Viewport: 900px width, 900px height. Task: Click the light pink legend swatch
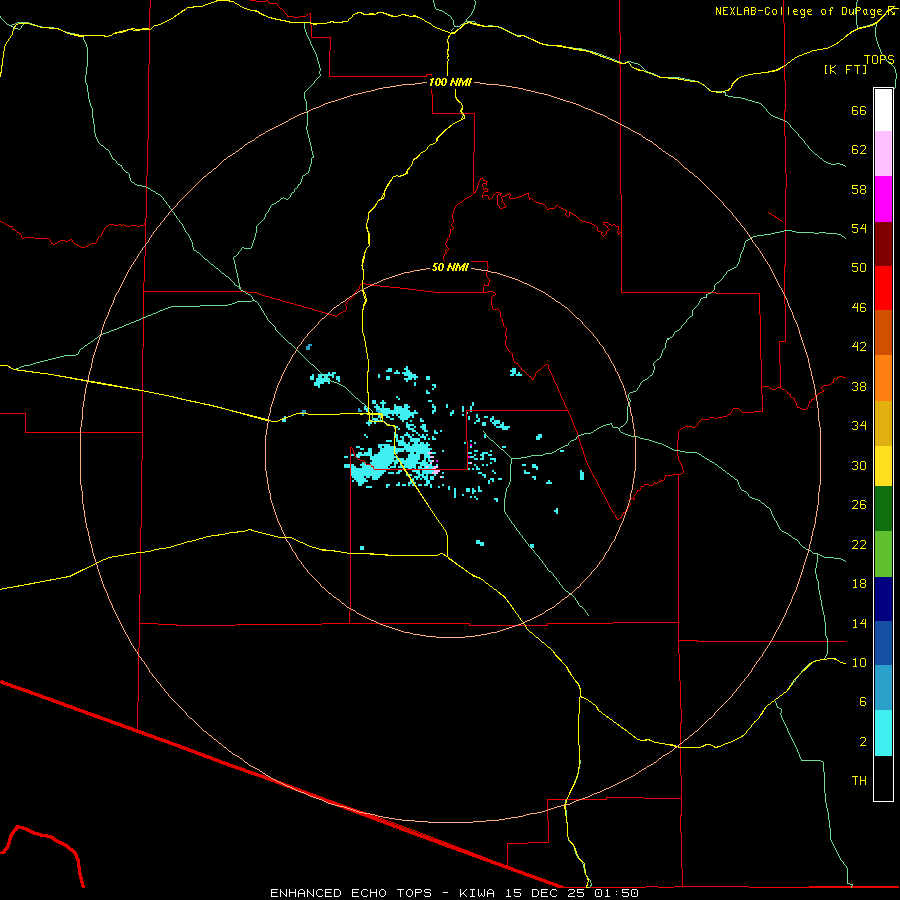883,154
